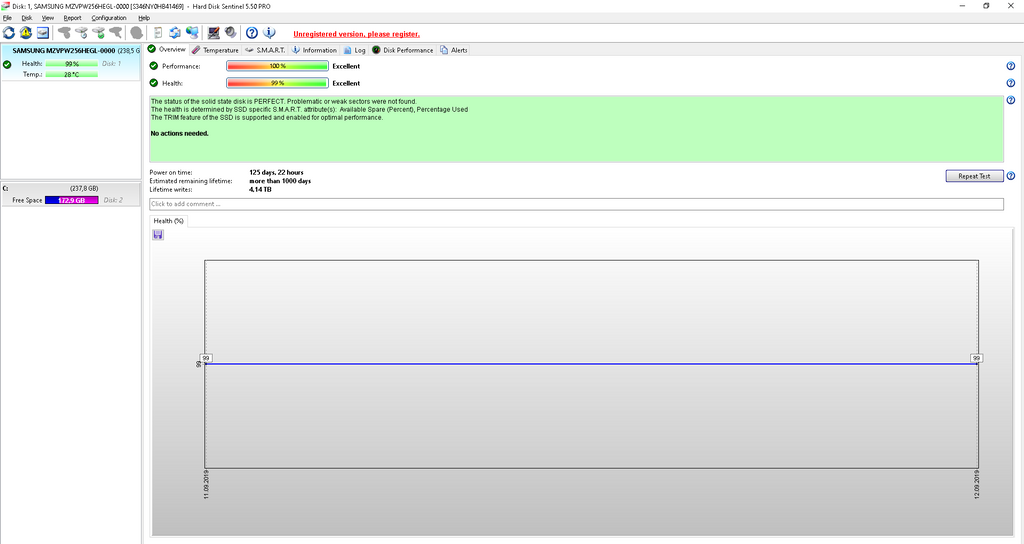Click the 28 °C temperature bar in sidebar
This screenshot has height=544, width=1024.
72,74
